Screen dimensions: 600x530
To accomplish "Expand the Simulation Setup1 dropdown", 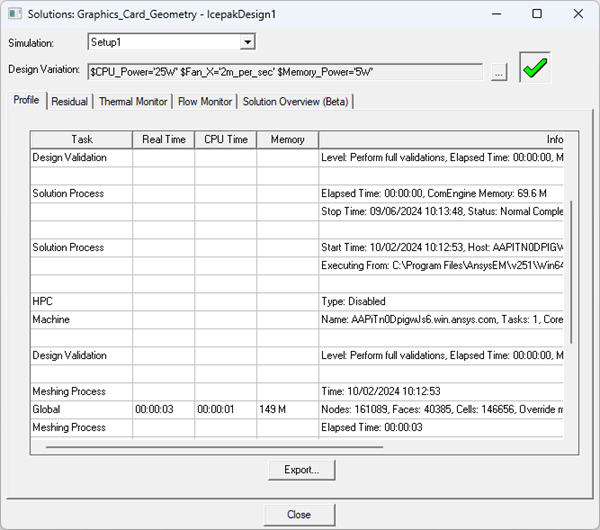I will [x=248, y=42].
